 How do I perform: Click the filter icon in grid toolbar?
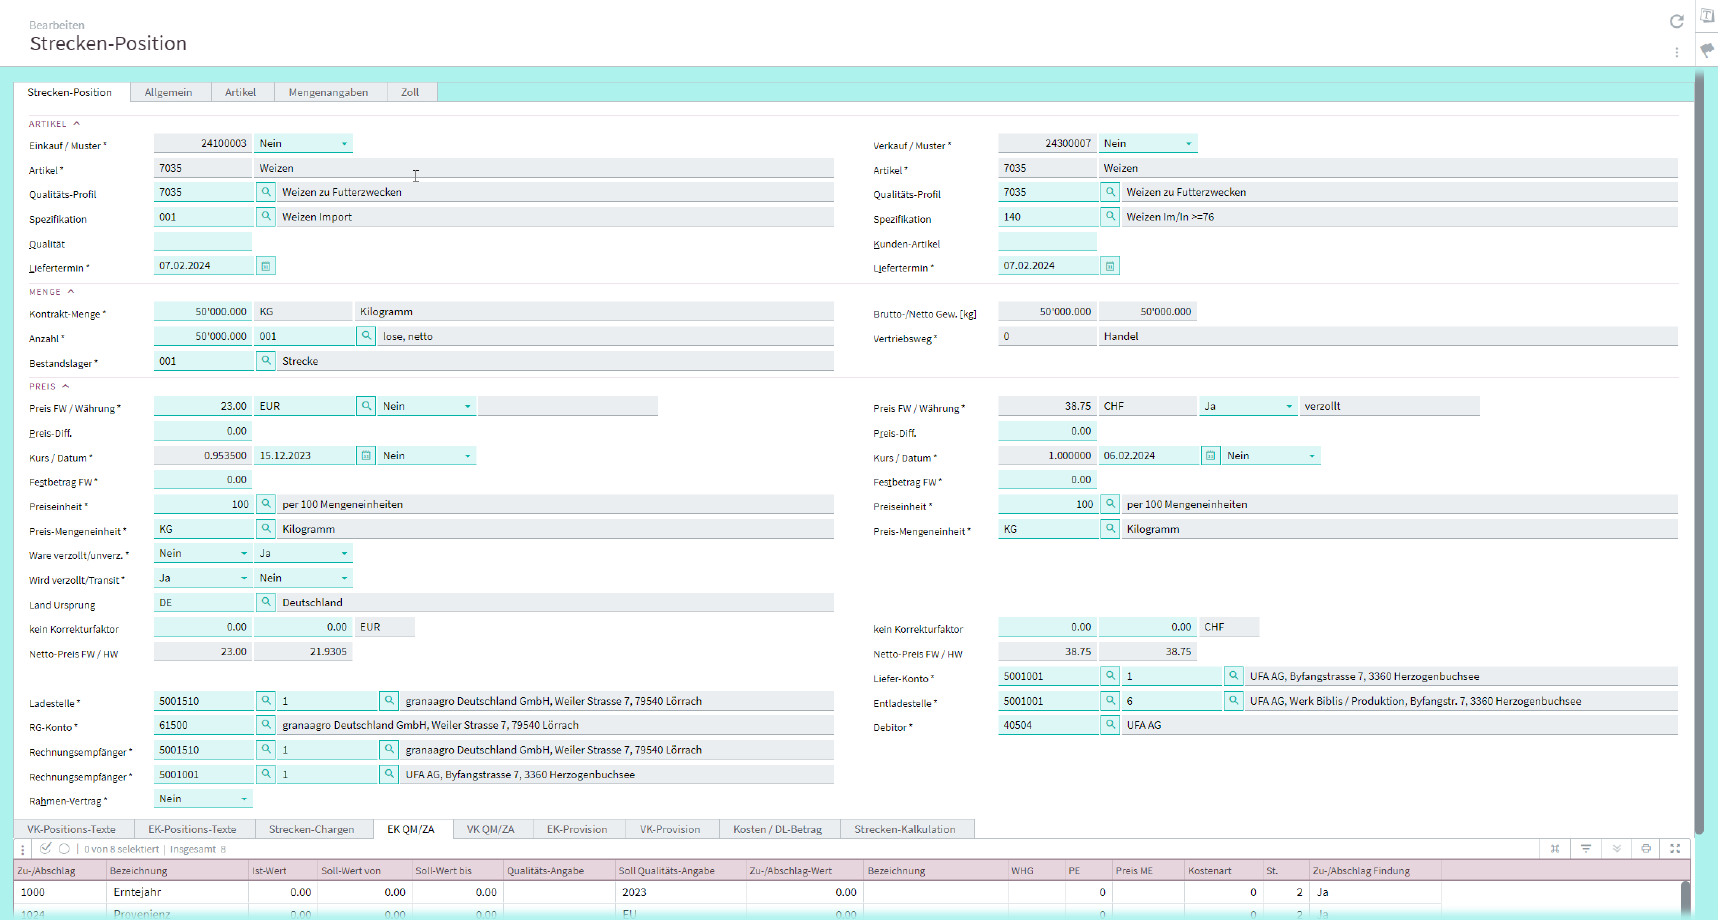coord(1585,849)
